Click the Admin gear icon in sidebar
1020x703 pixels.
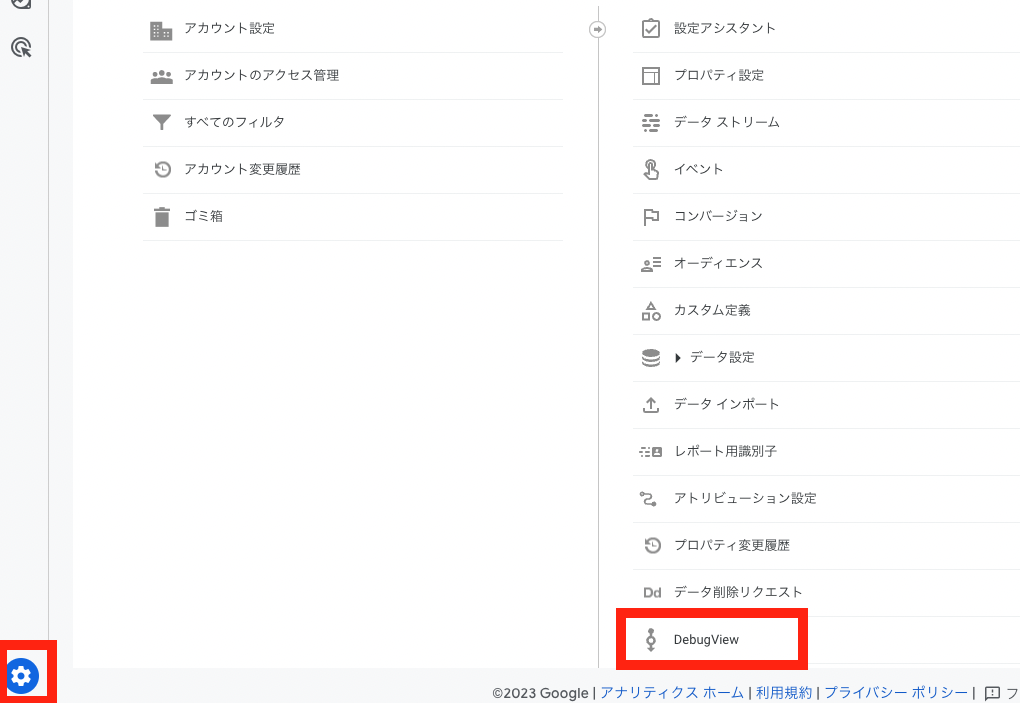click(23, 676)
